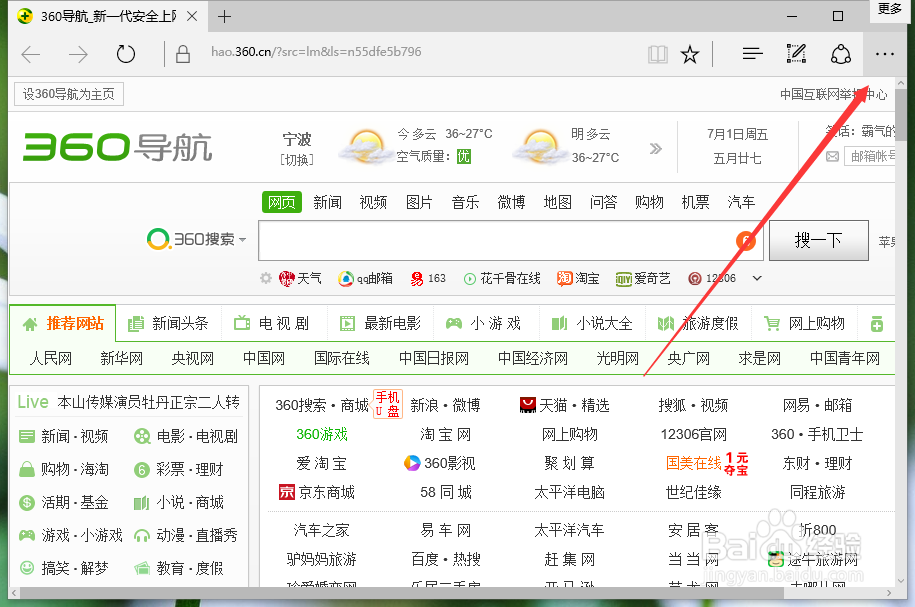Reload the page with refresh icon
This screenshot has height=607, width=915.
pos(125,54)
